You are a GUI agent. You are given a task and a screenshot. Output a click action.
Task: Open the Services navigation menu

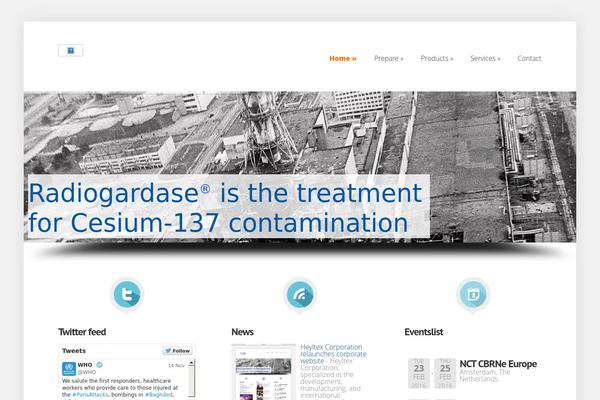point(485,59)
